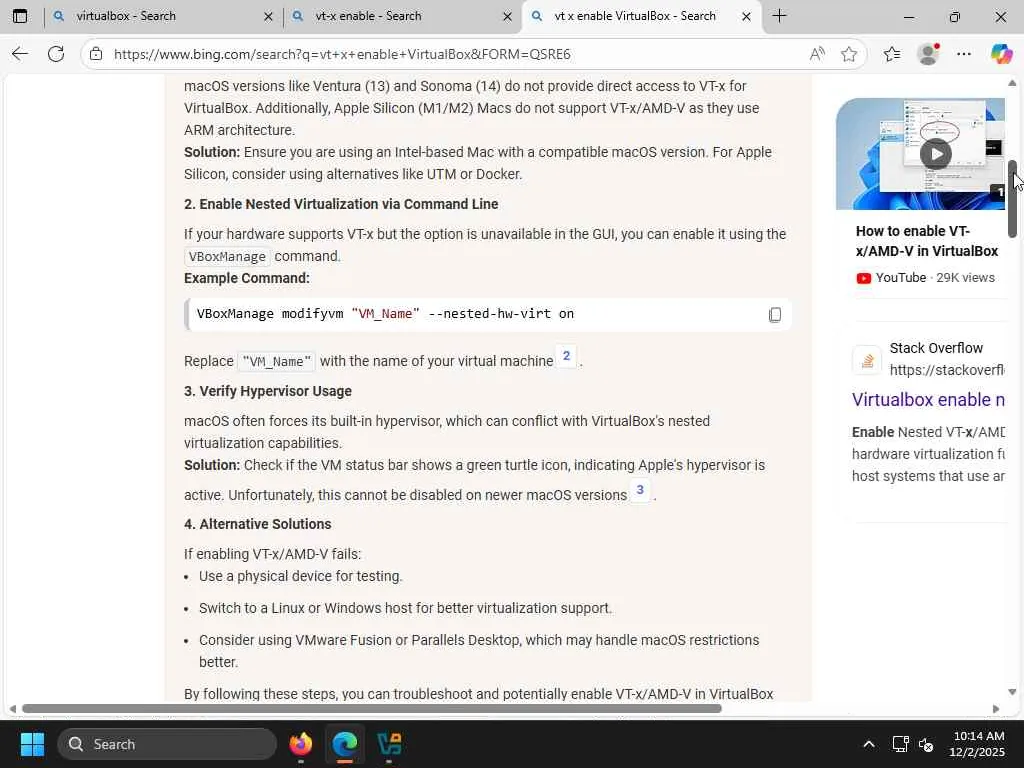
Task: Open Settings and more ellipsis menu
Action: coord(964,54)
